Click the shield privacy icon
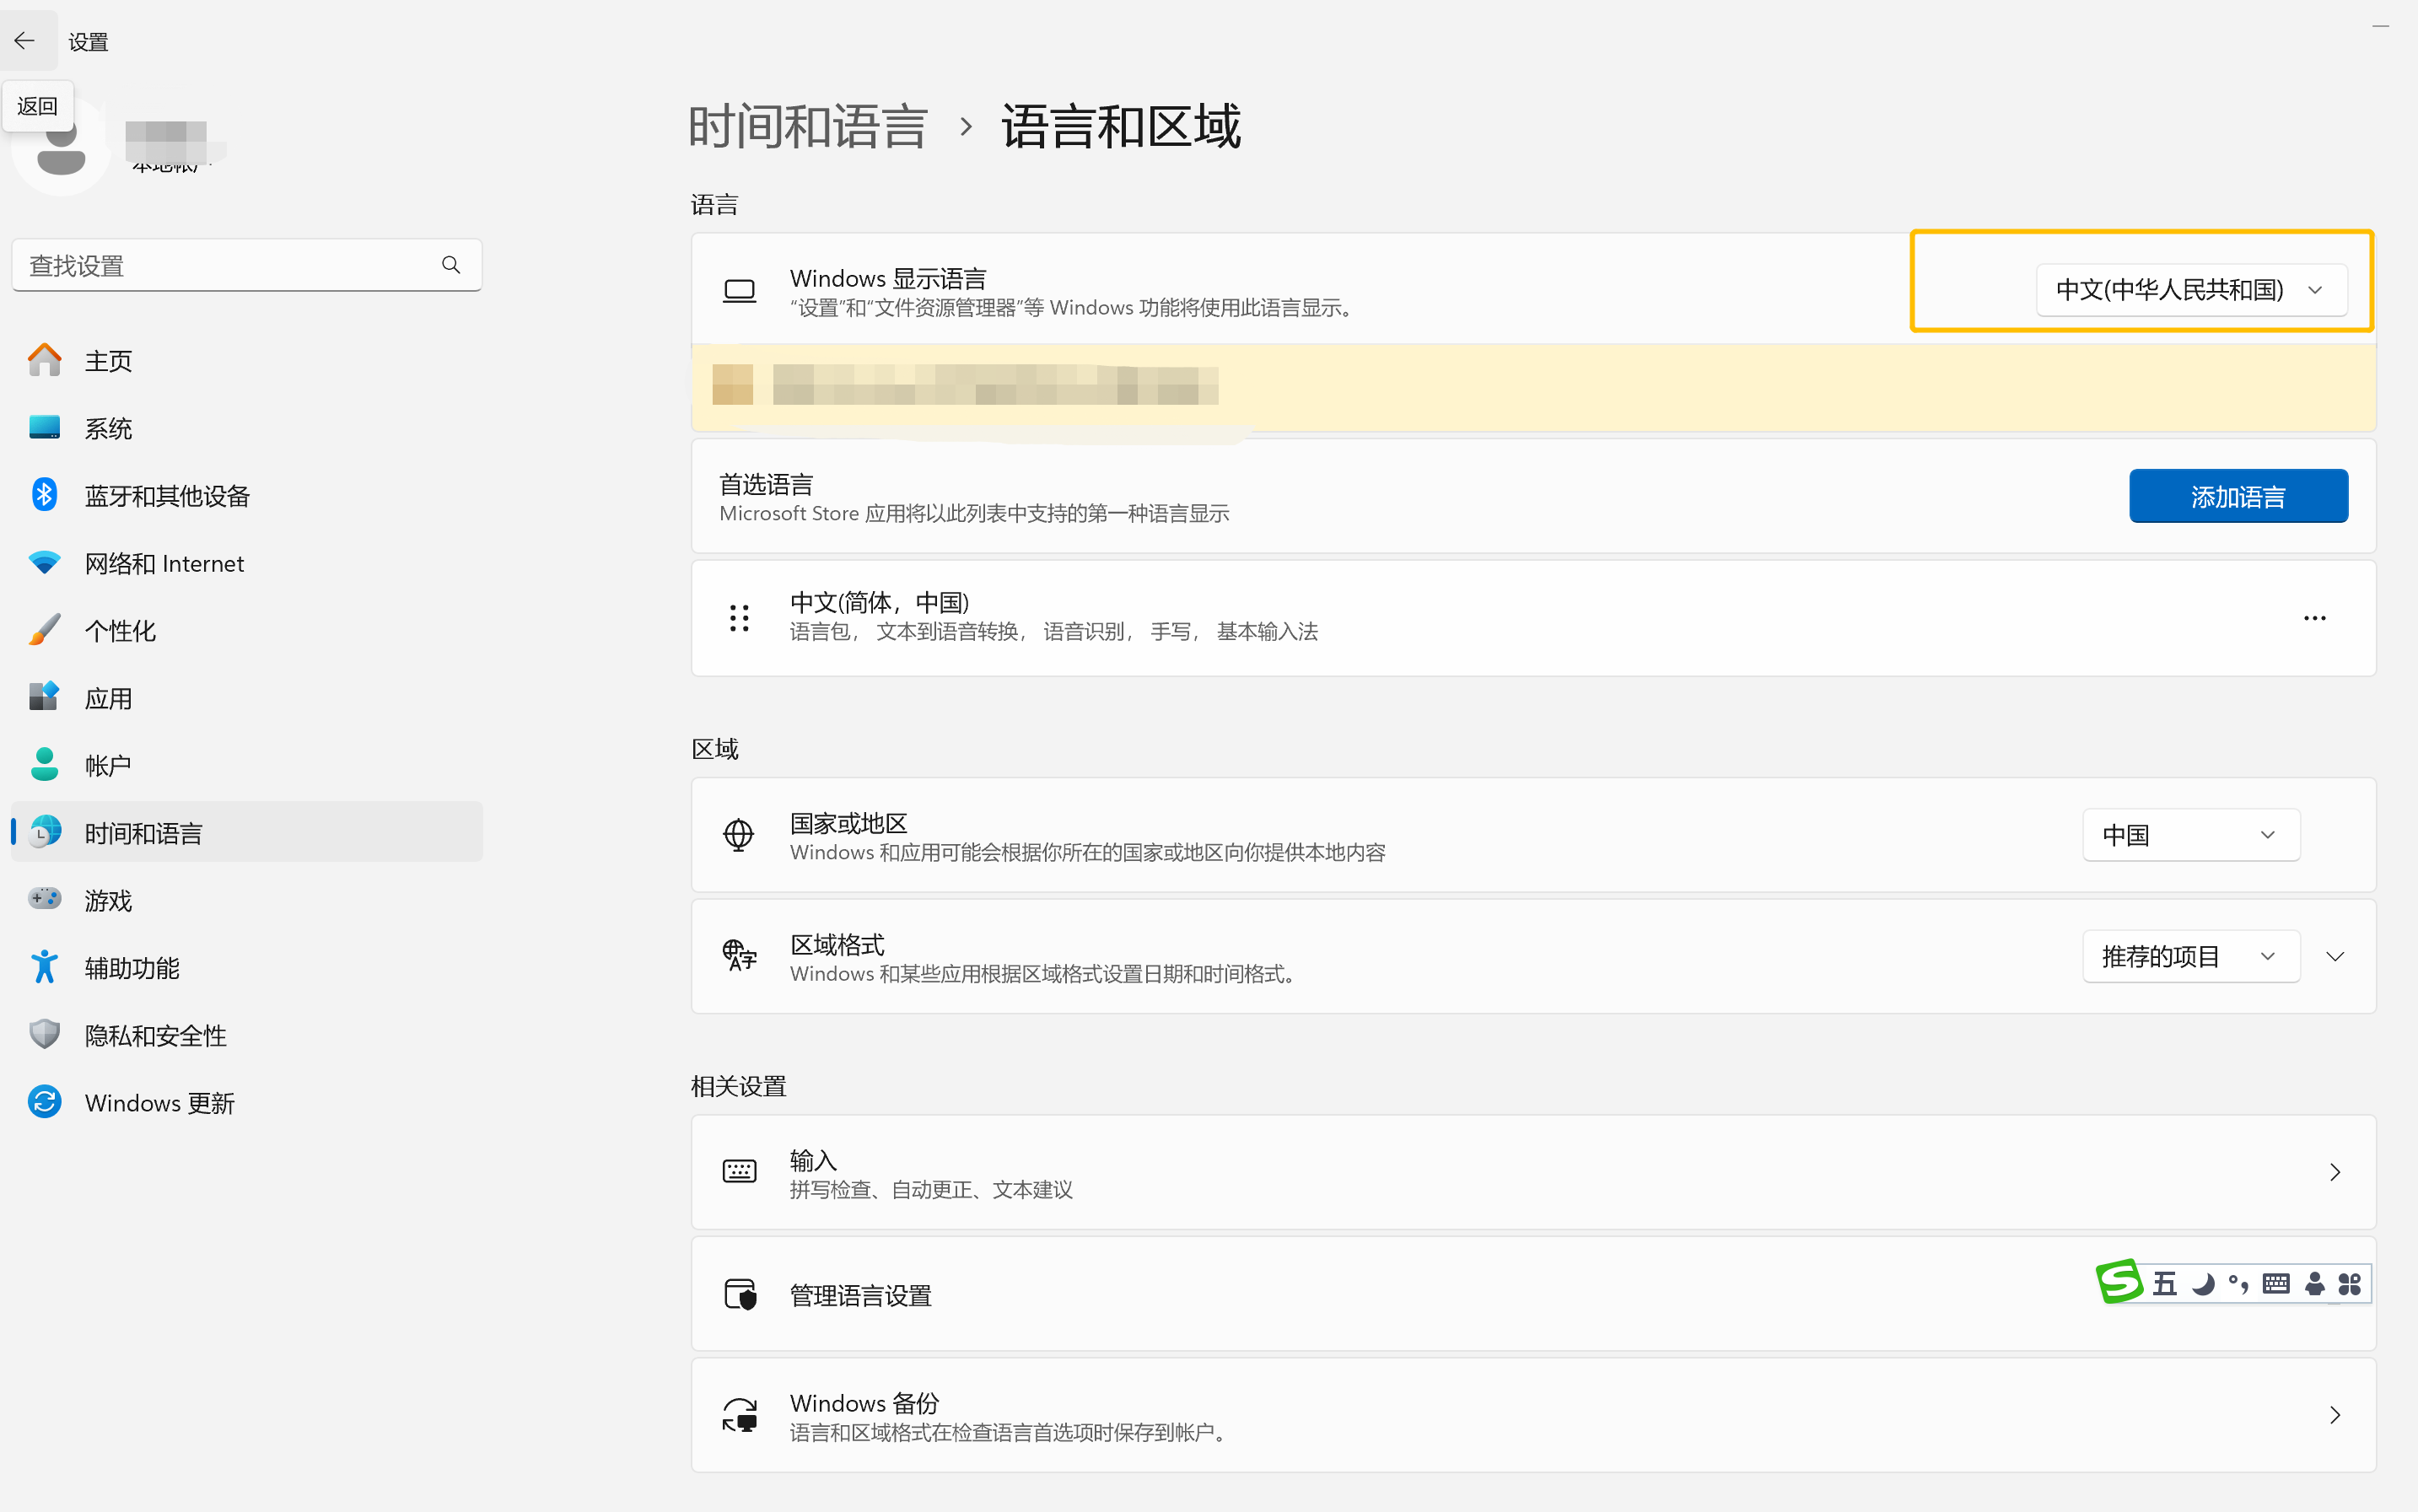 pyautogui.click(x=45, y=1034)
